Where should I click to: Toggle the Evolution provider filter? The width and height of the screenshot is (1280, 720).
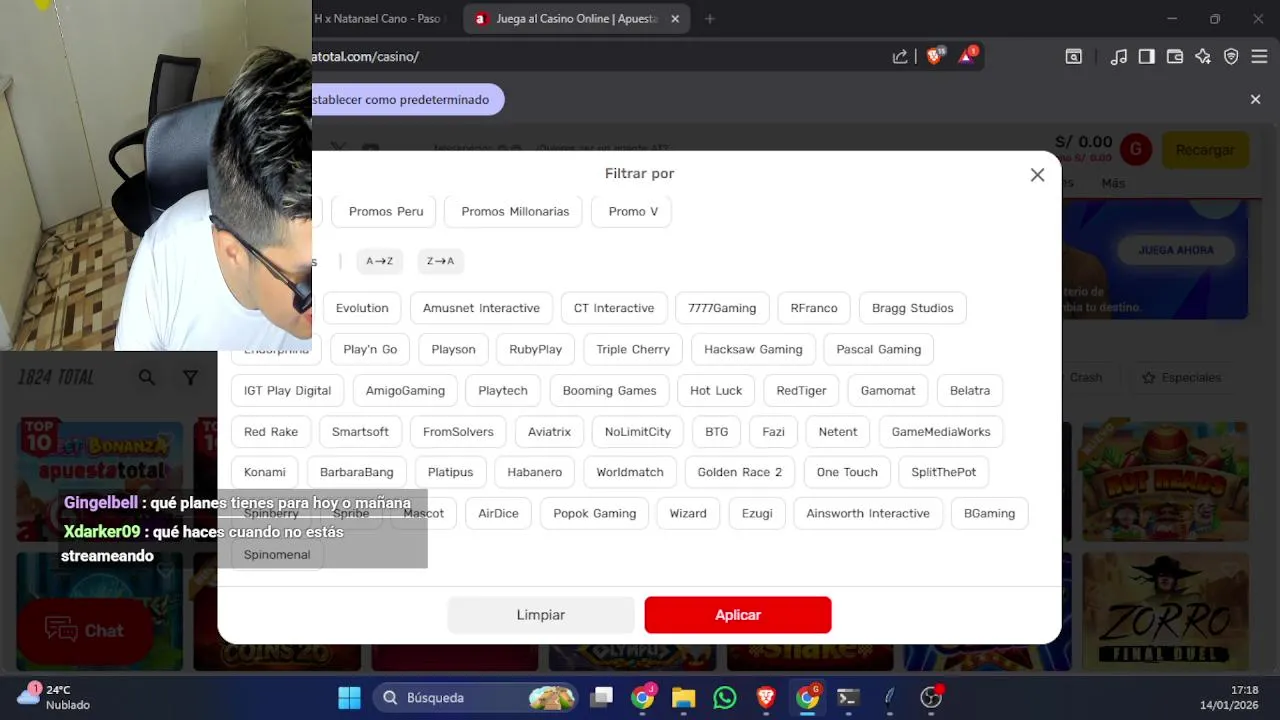pos(362,308)
